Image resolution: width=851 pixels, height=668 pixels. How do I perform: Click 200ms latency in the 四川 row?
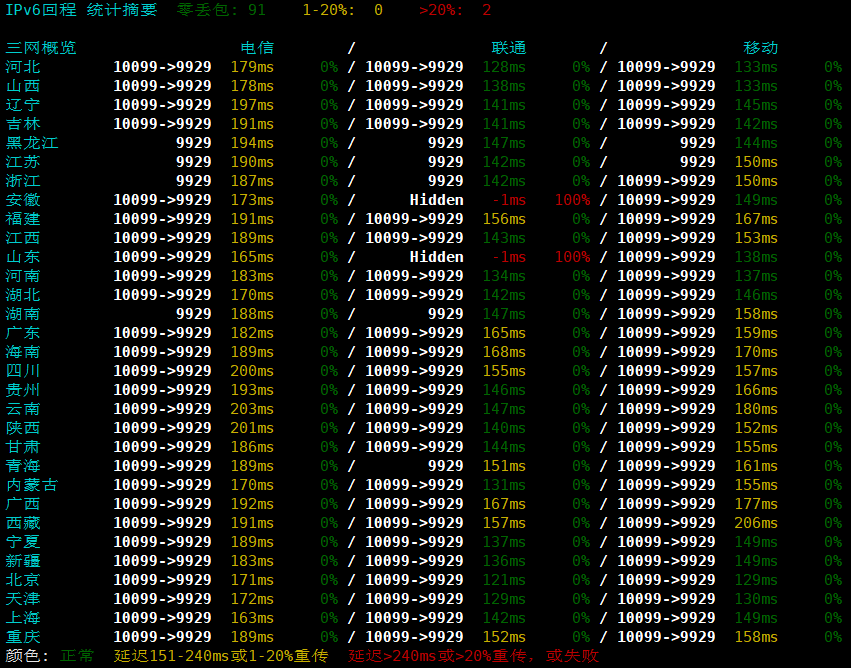252,371
